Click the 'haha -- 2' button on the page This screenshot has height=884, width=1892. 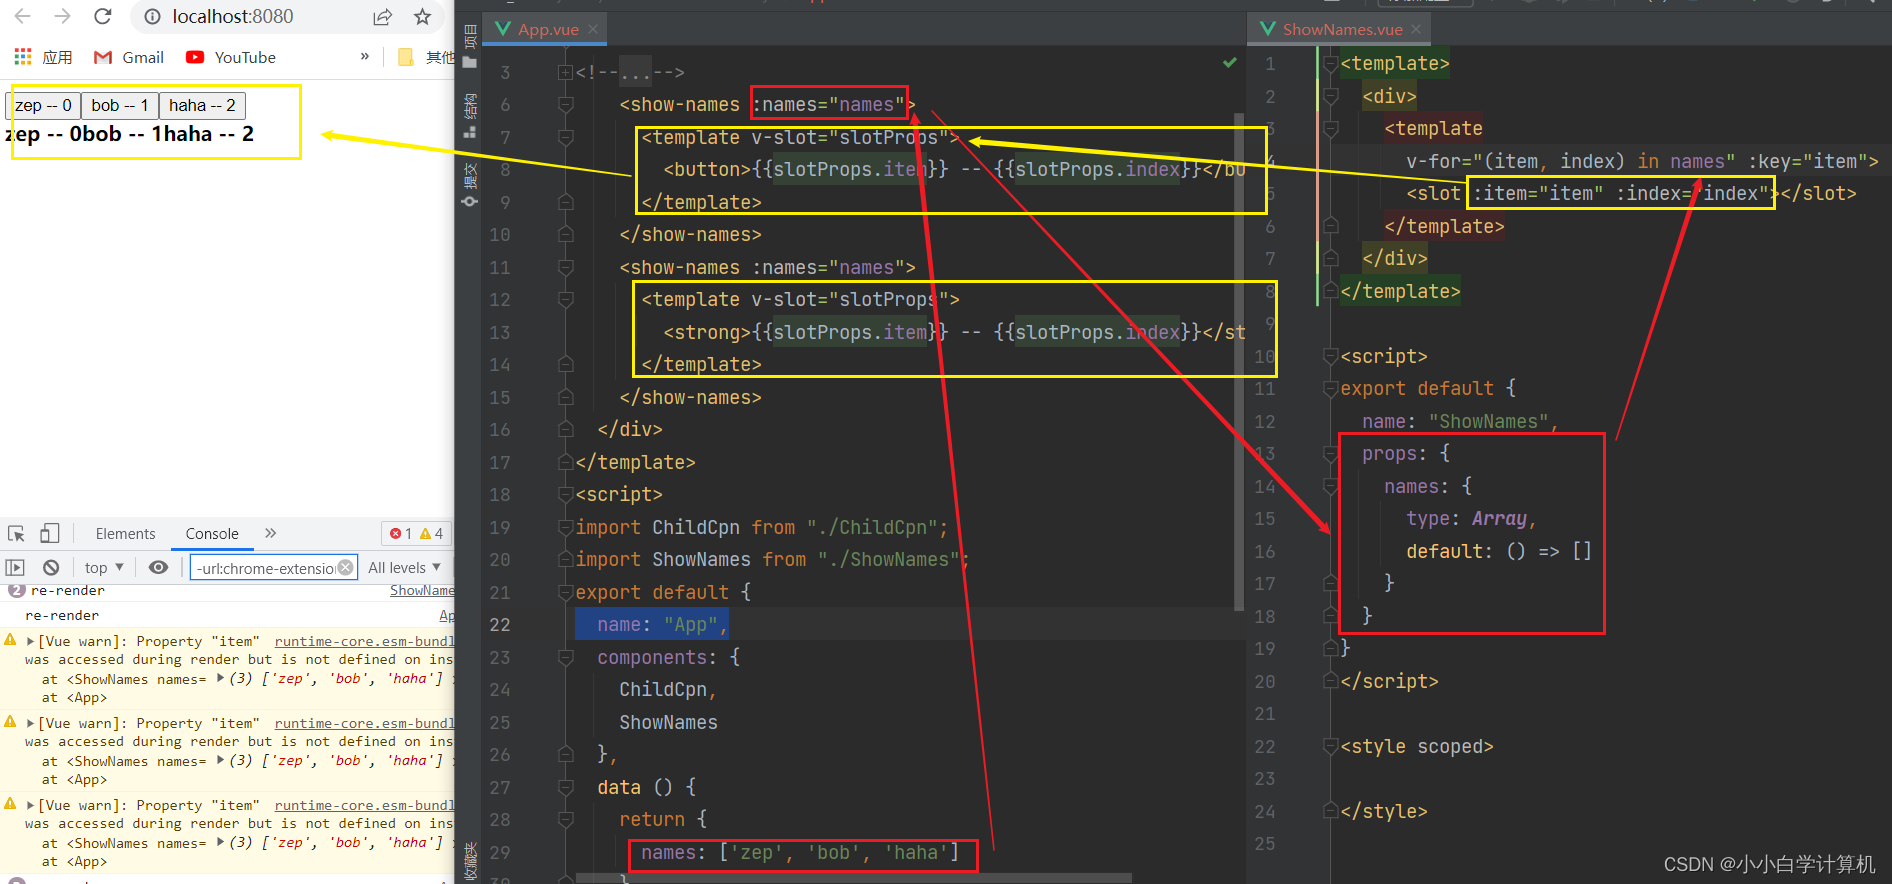pos(202,105)
